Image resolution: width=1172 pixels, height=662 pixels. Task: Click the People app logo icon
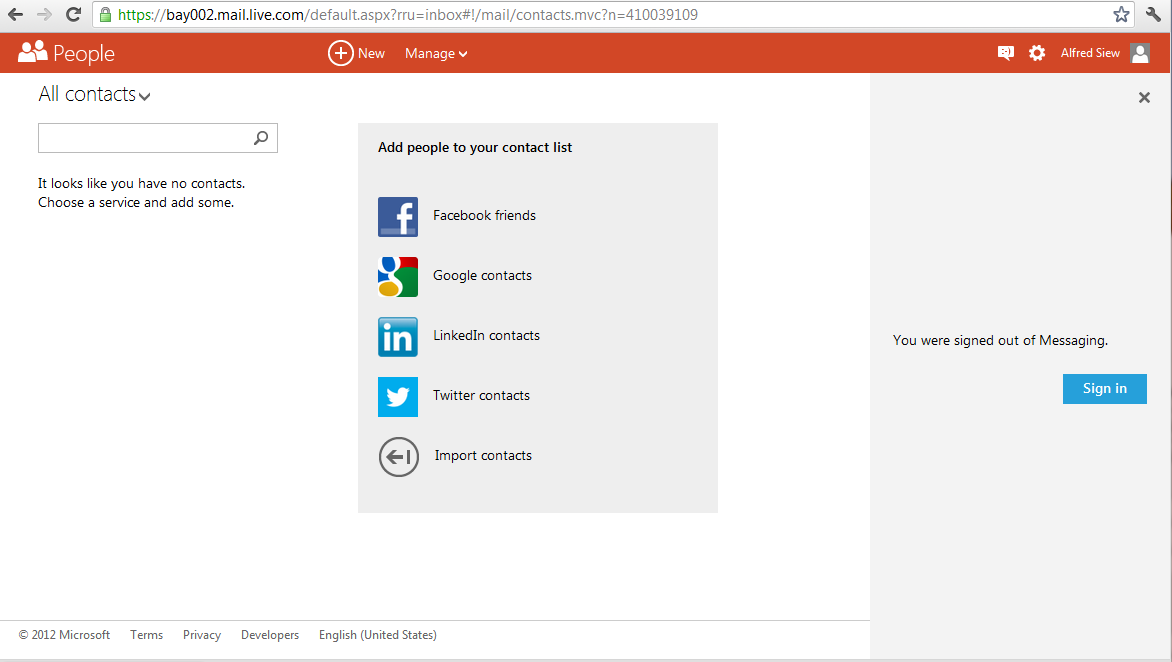pos(32,52)
